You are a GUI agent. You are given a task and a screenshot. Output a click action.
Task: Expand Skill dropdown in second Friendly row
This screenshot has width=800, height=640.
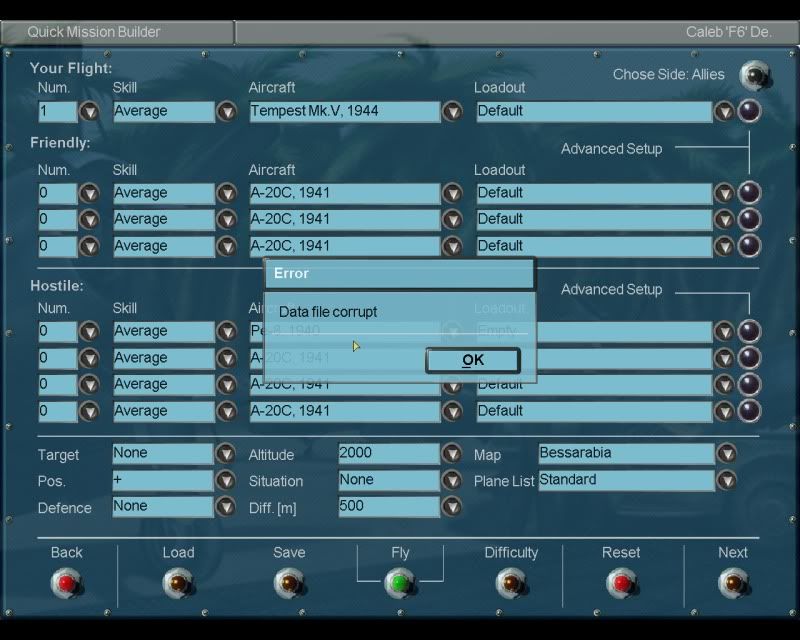pyautogui.click(x=227, y=219)
